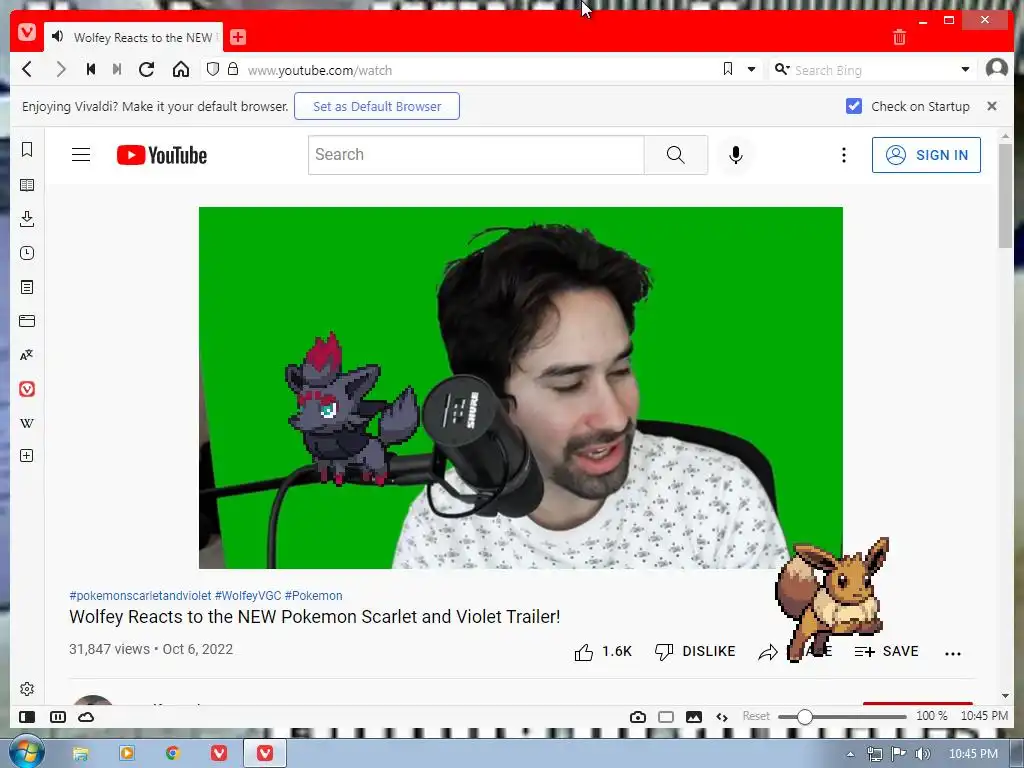Uncheck Check on Startup checkbox

click(854, 106)
